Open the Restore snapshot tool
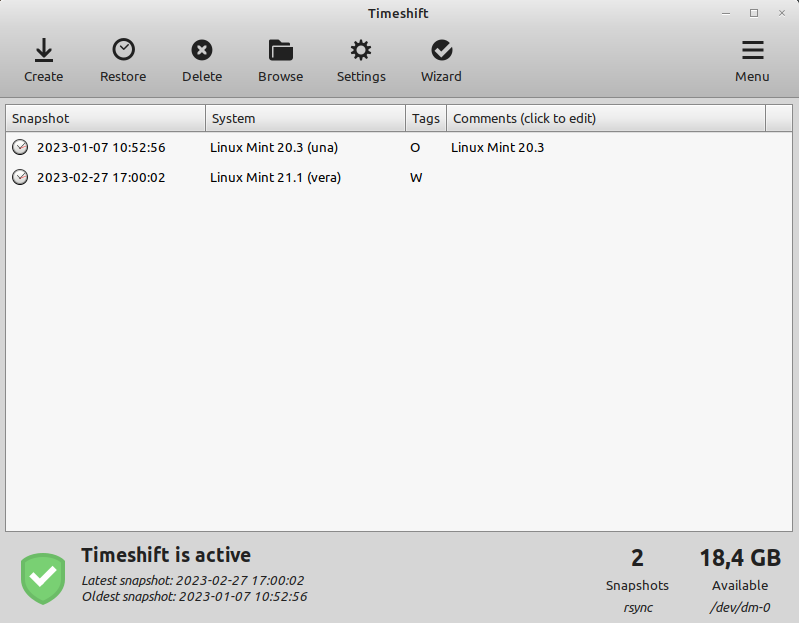 click(123, 61)
